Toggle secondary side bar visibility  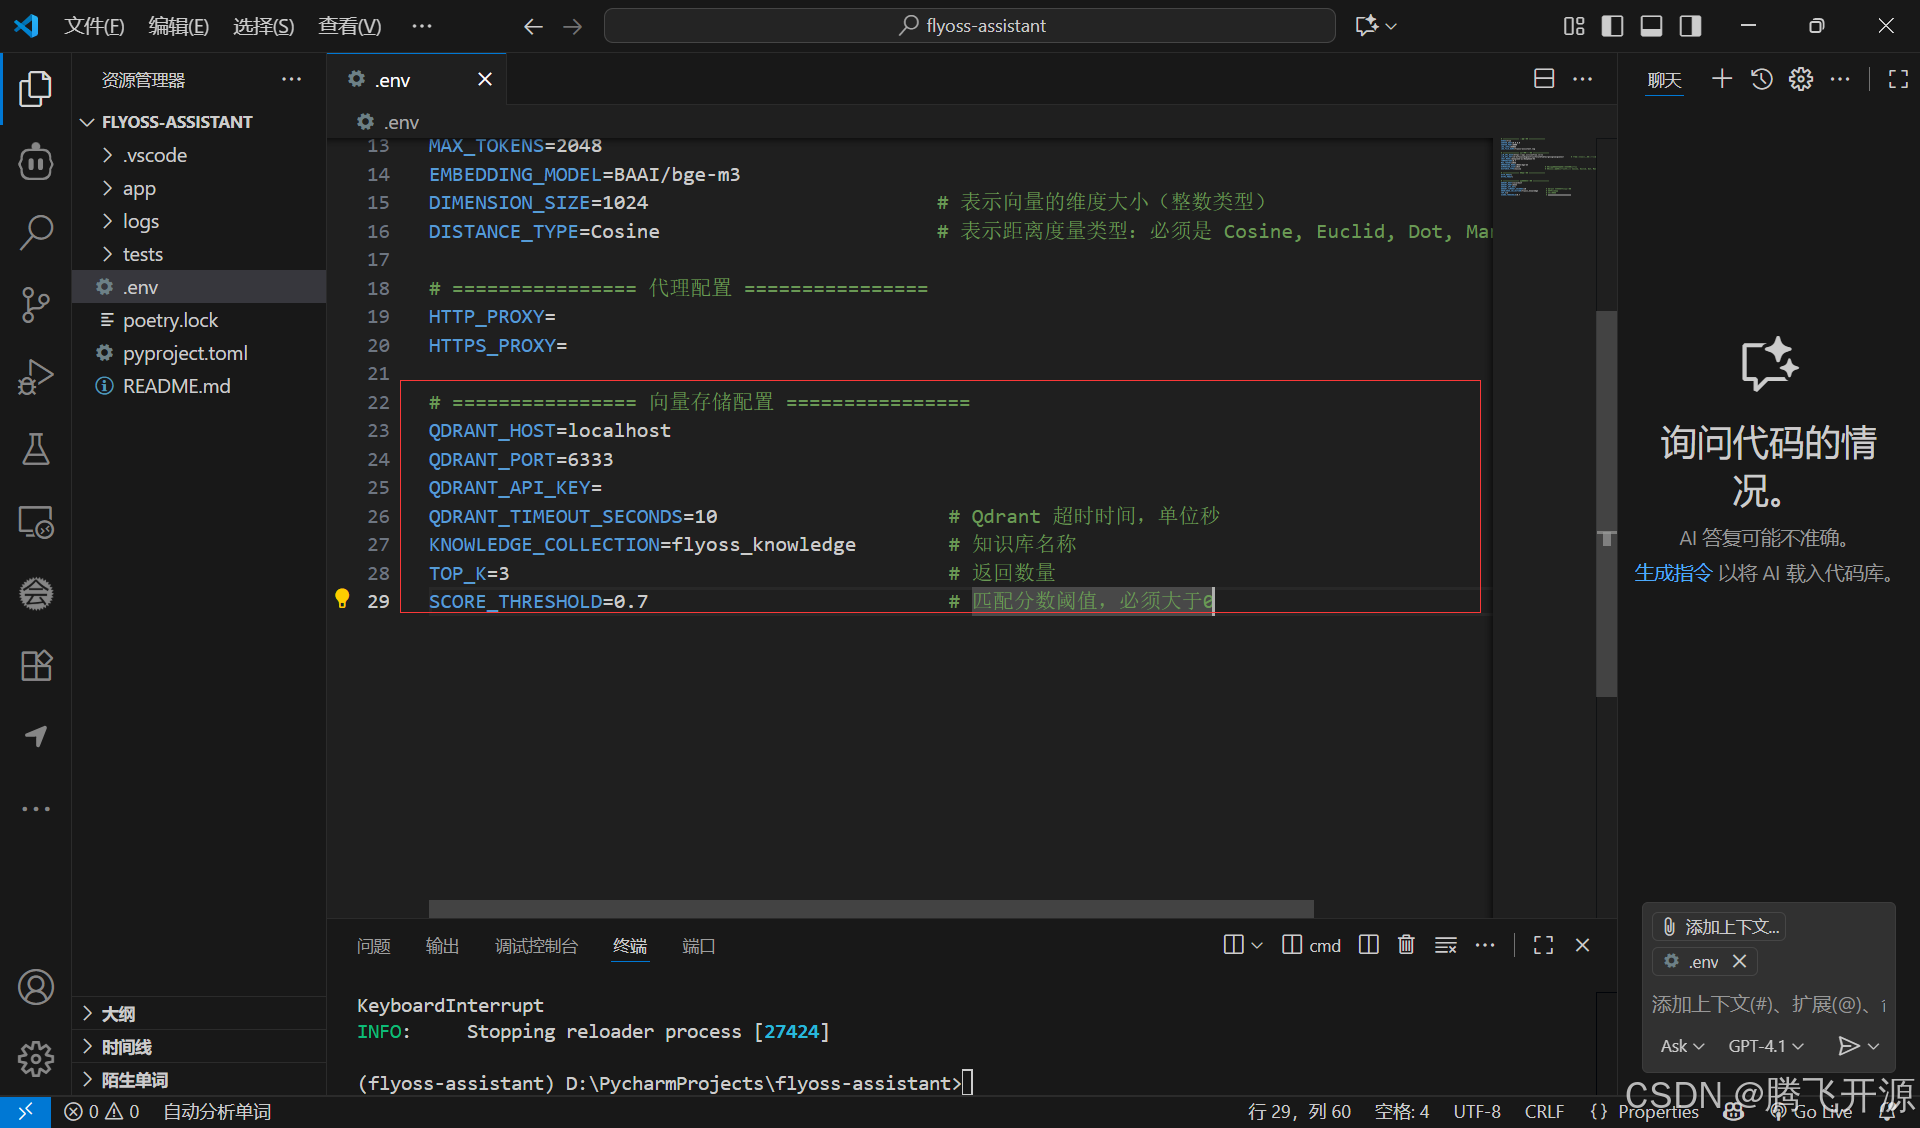pos(1690,26)
